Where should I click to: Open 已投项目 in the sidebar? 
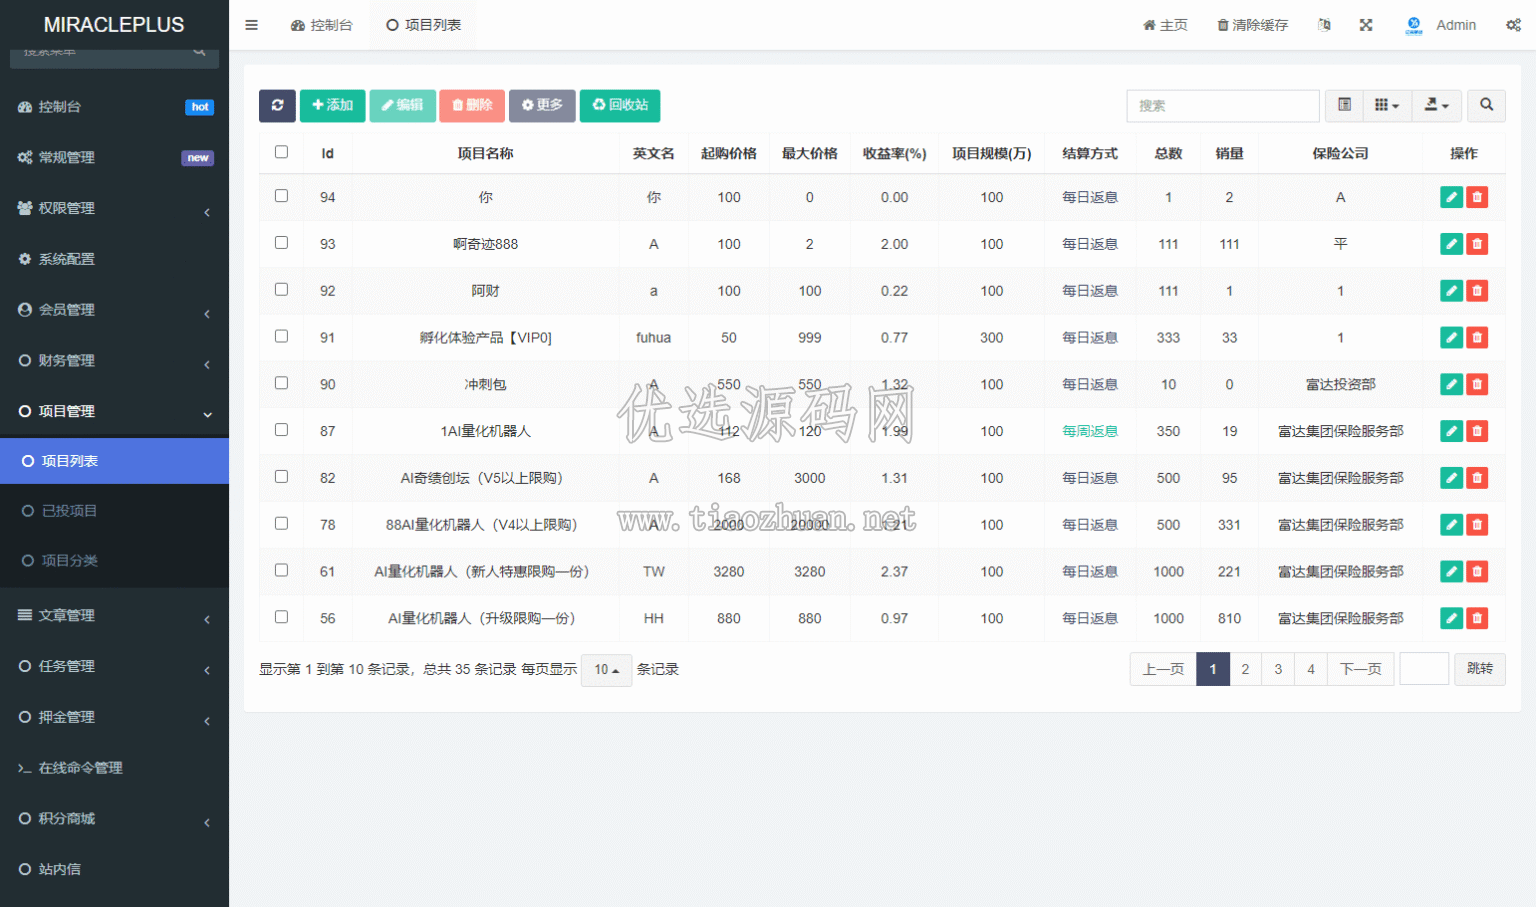114,511
